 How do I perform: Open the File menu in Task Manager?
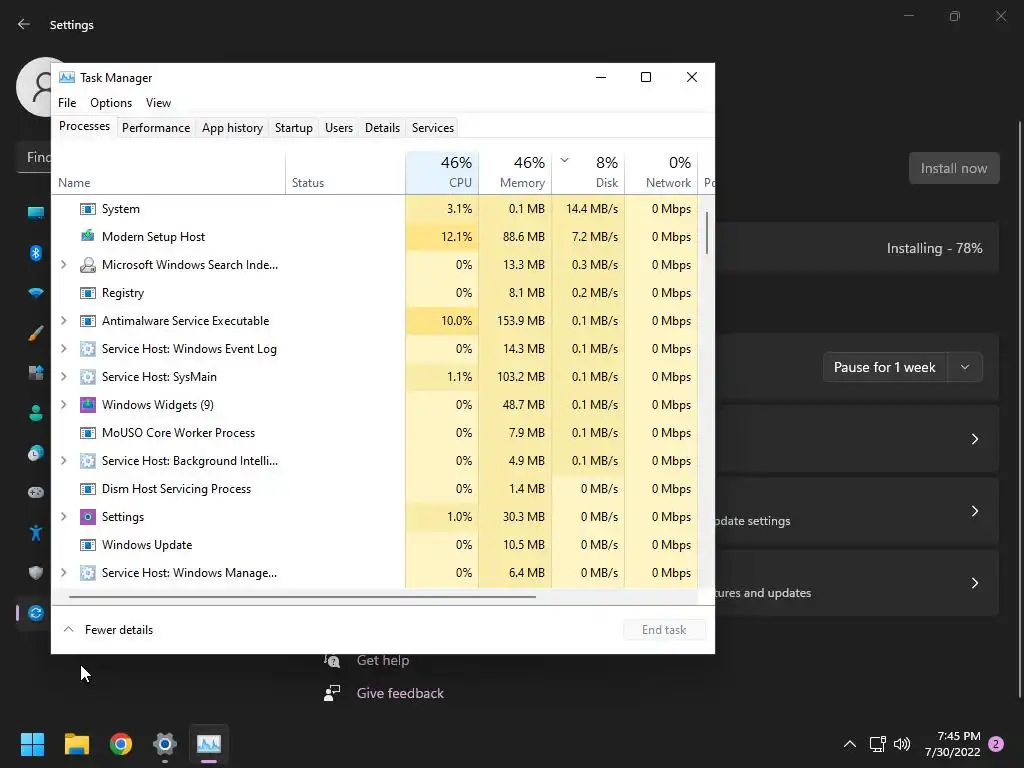[x=67, y=103]
